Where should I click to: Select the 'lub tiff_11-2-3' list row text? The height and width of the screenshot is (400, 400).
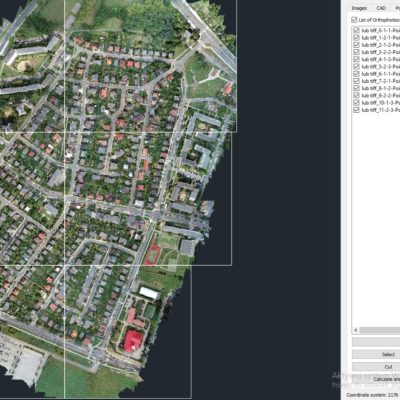(x=381, y=110)
